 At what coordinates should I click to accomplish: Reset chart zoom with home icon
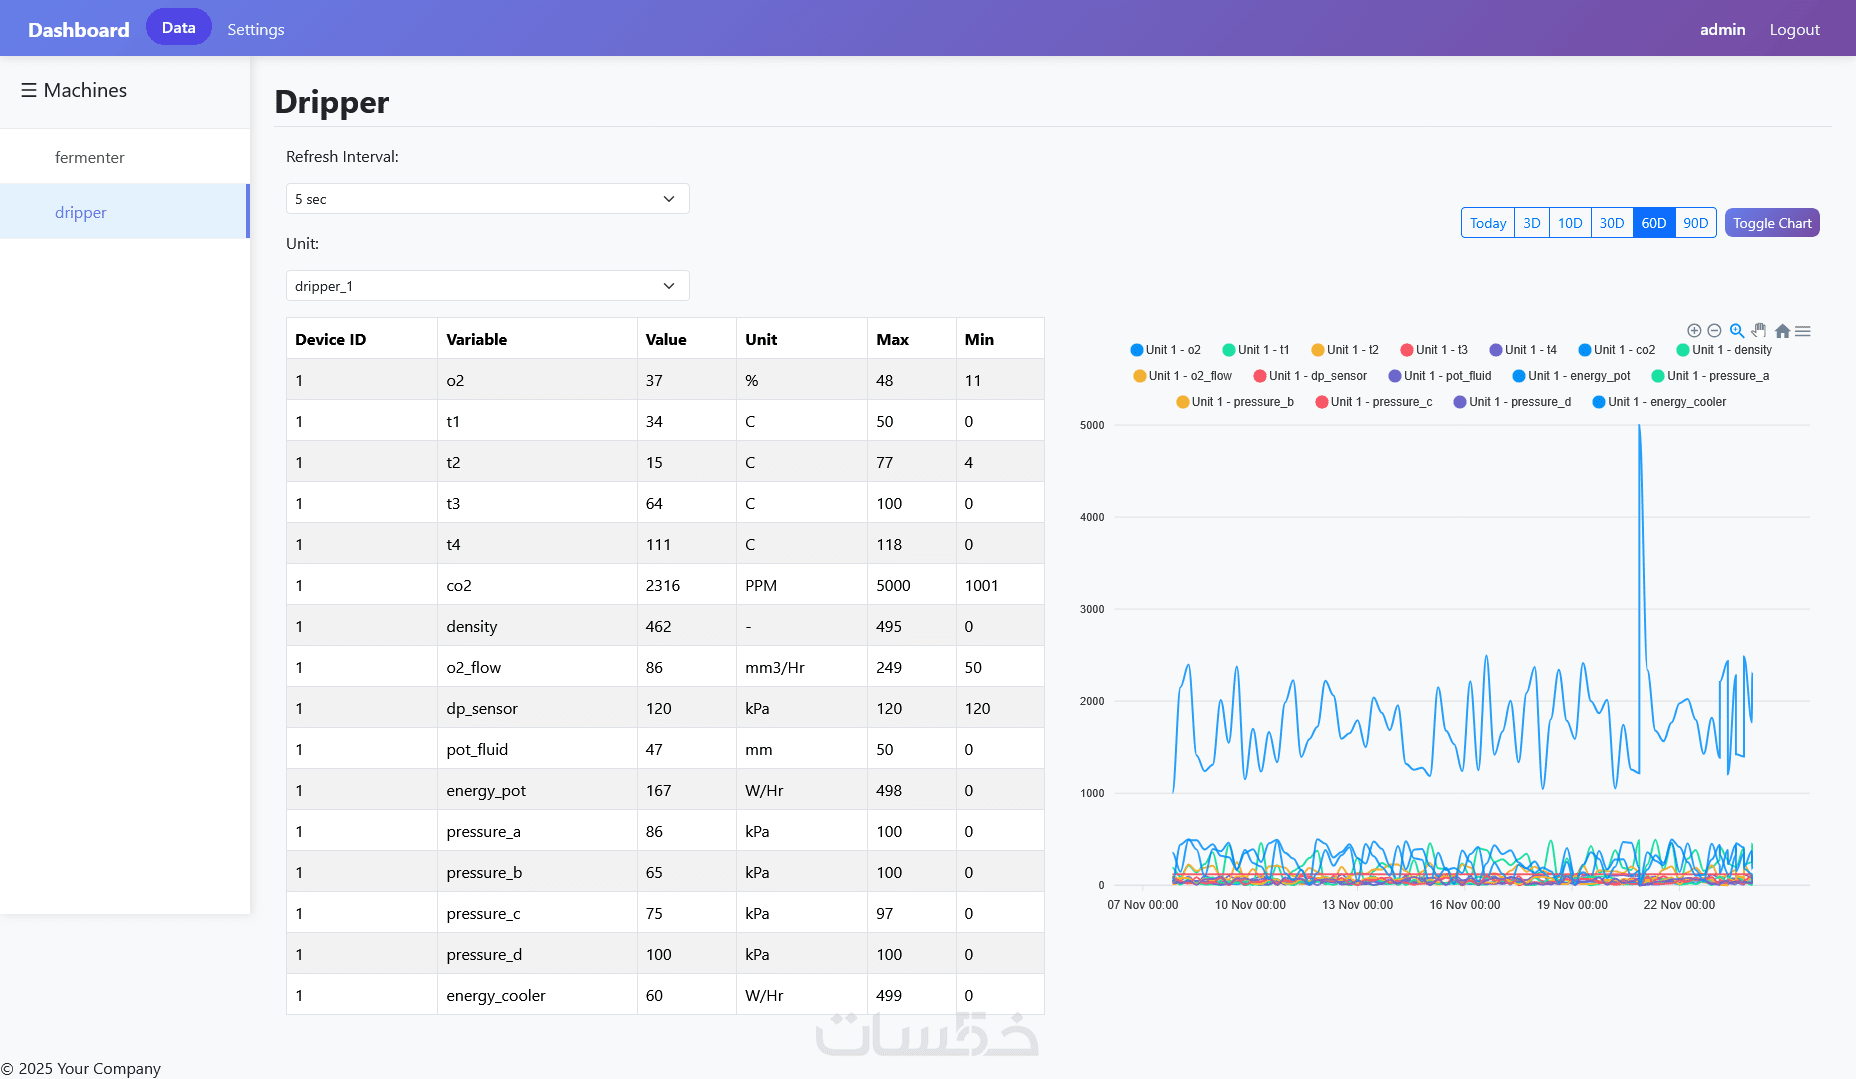1782,331
